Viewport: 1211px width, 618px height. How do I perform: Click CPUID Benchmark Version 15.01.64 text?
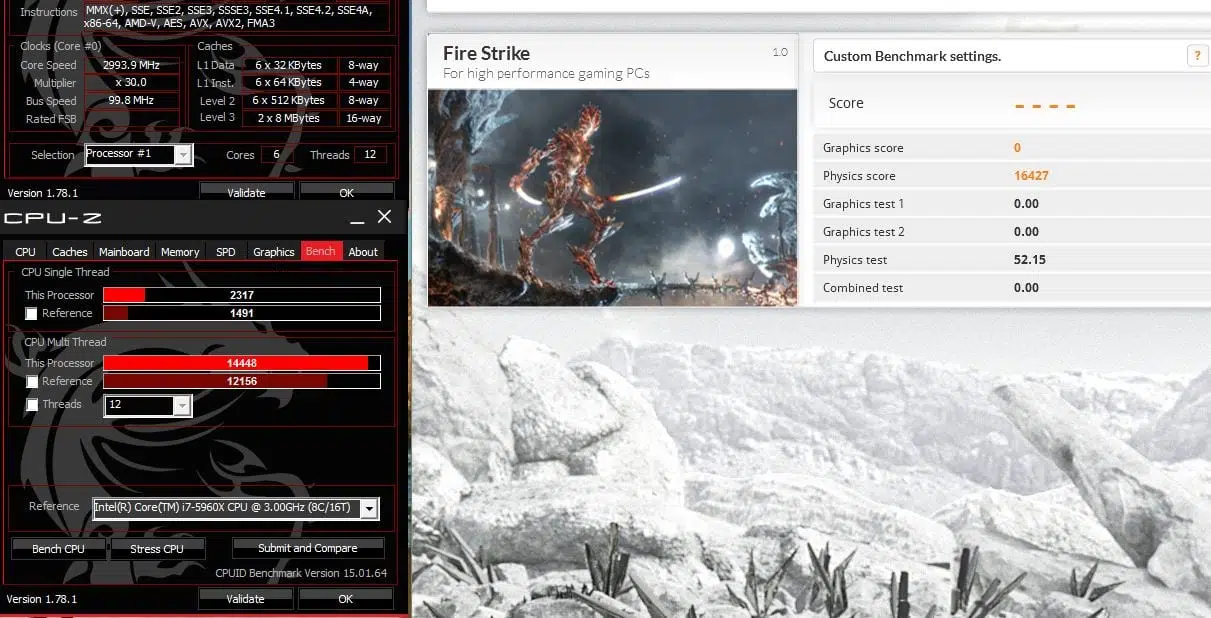[x=301, y=573]
